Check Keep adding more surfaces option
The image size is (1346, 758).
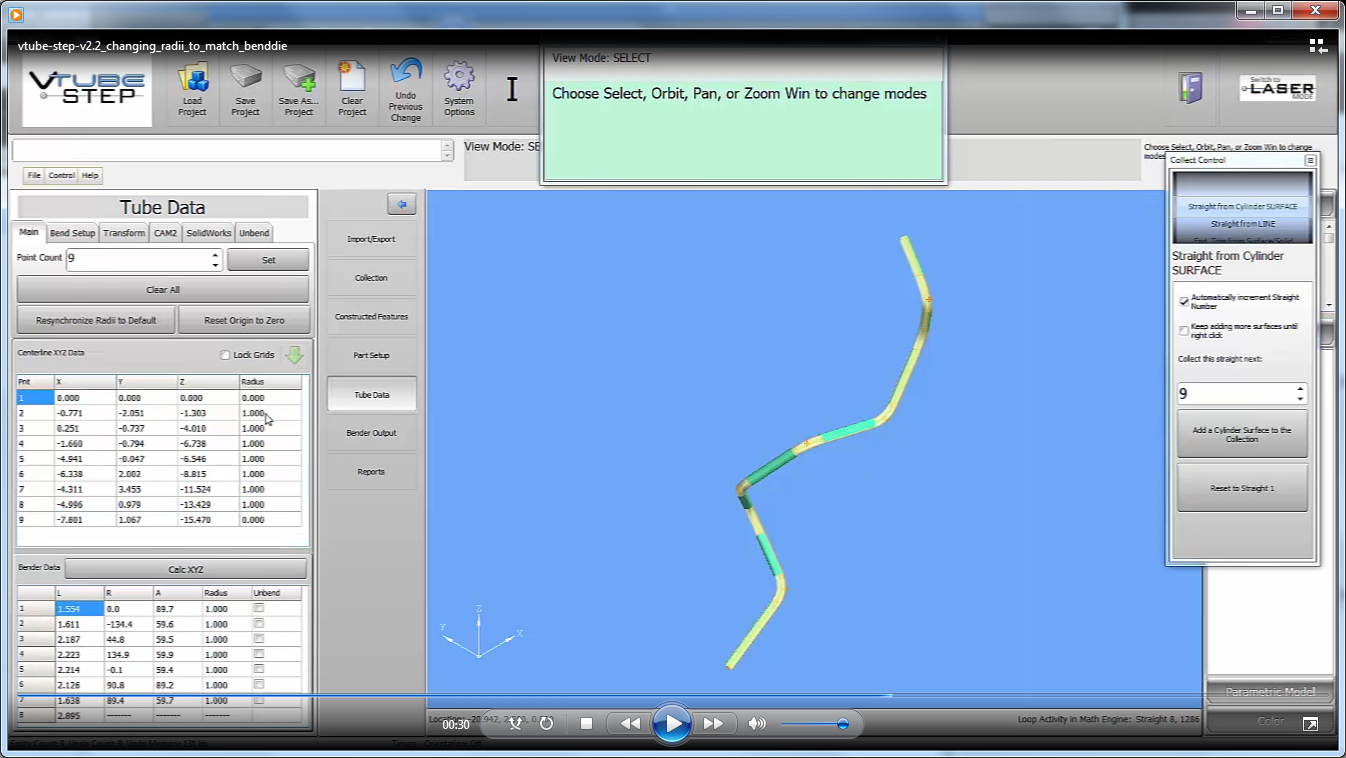pyautogui.click(x=1184, y=330)
